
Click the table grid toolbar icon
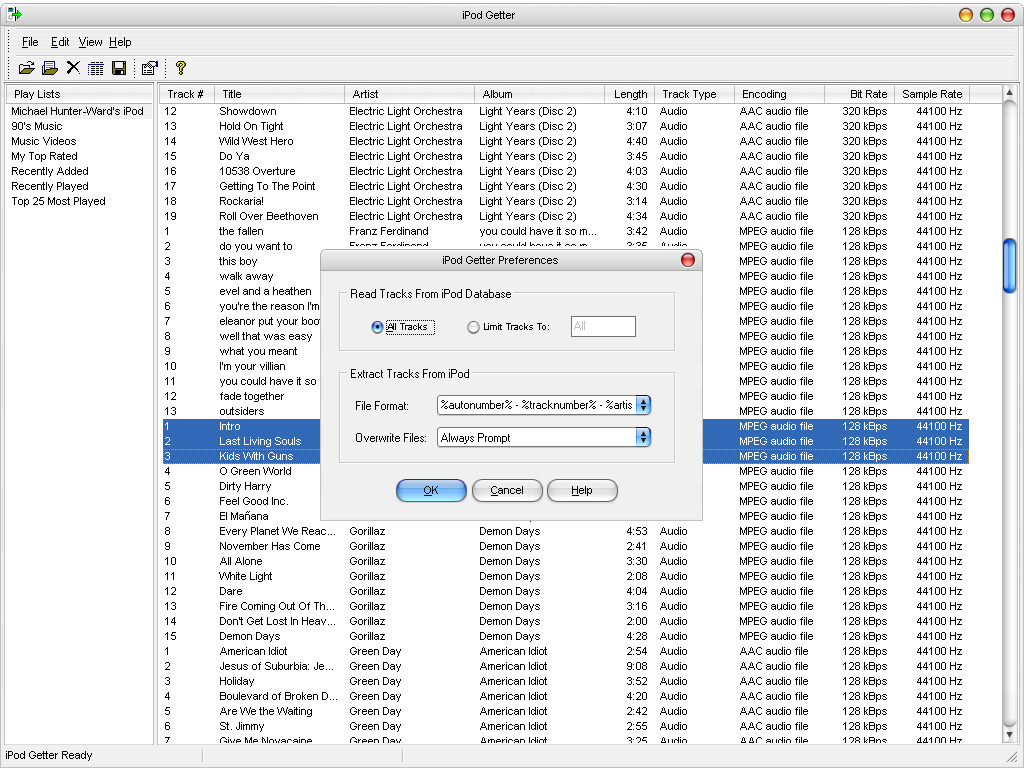pos(96,68)
